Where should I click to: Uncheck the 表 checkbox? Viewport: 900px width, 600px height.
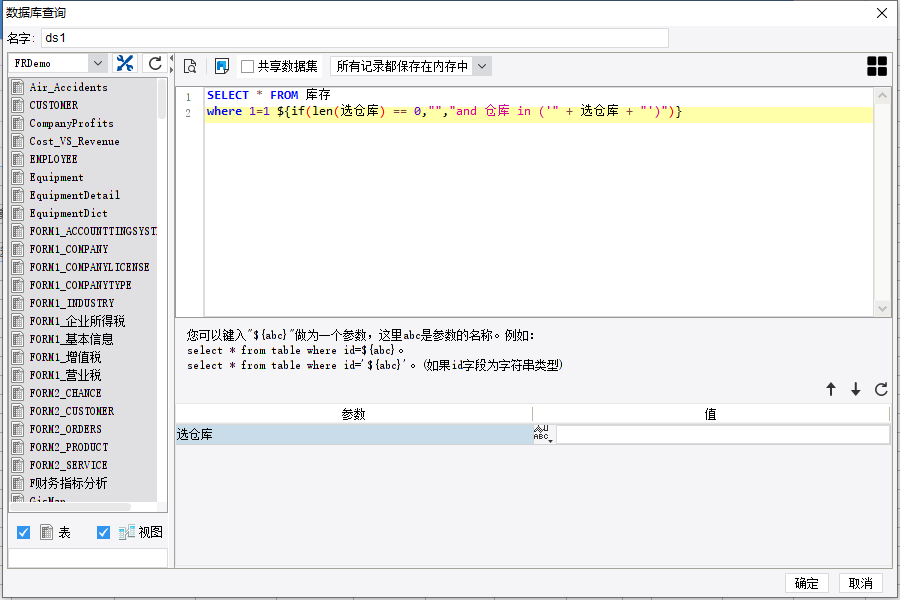[x=24, y=532]
